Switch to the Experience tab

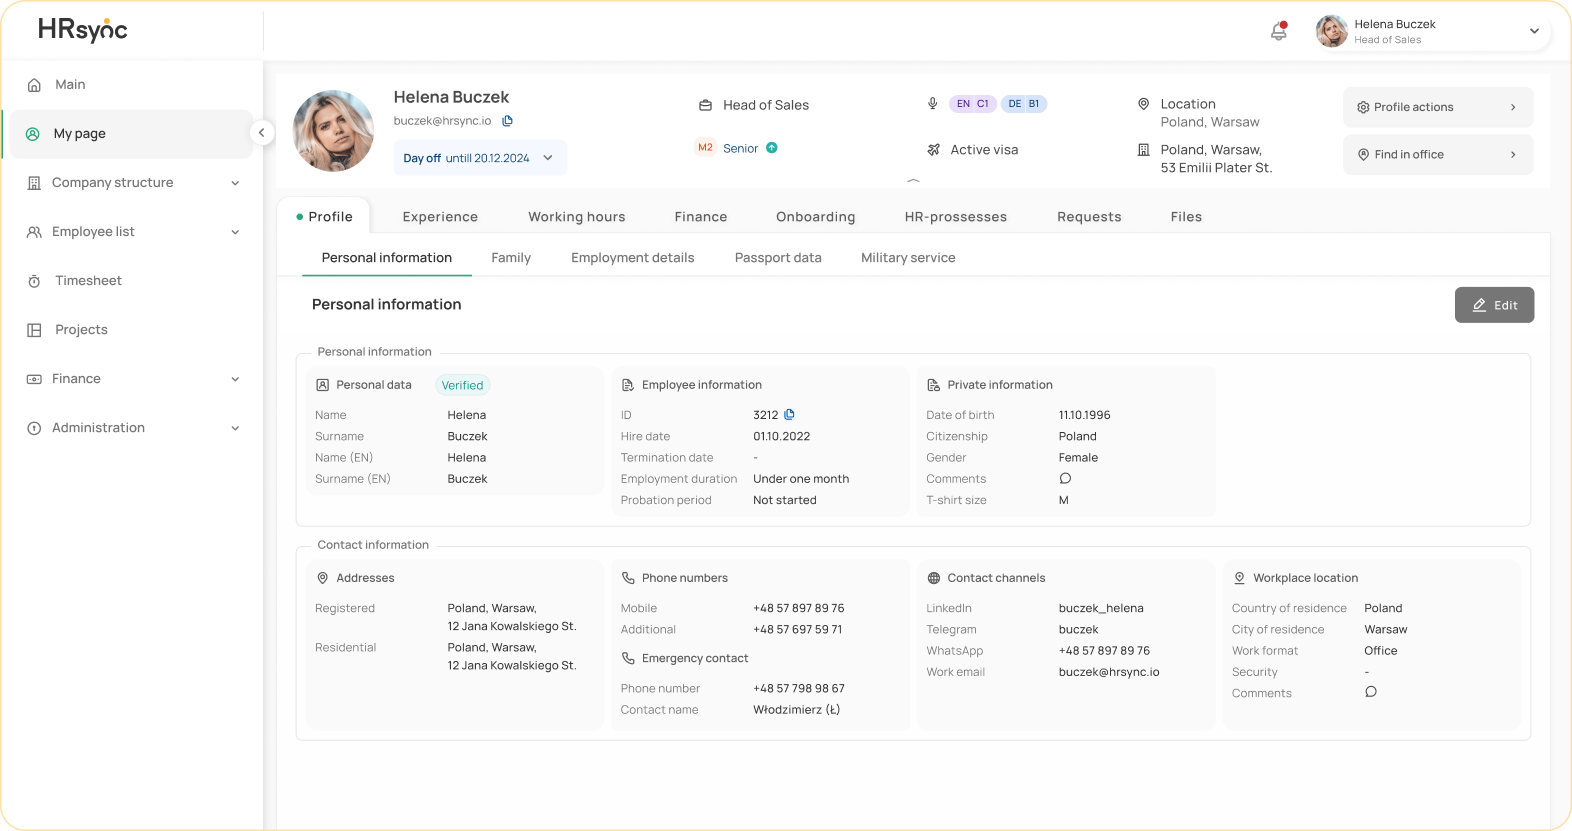(440, 217)
